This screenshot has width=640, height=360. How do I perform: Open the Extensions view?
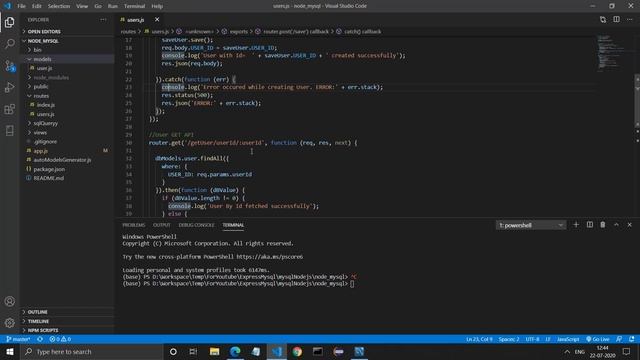[x=9, y=109]
